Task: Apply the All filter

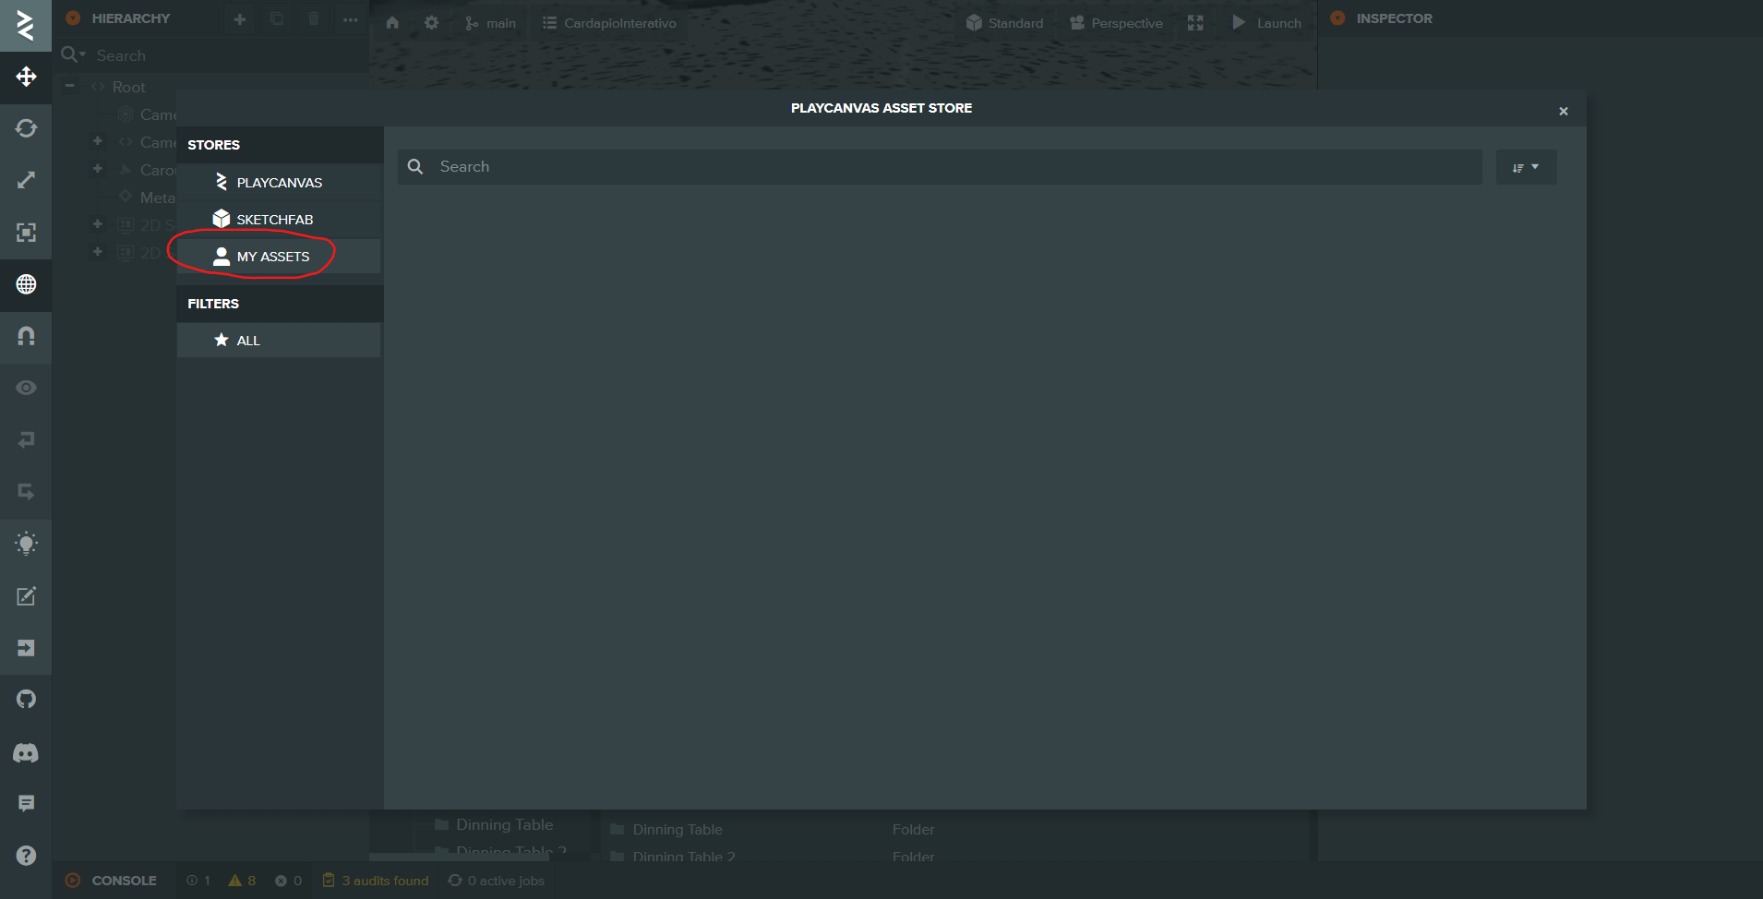Action: pos(248,341)
